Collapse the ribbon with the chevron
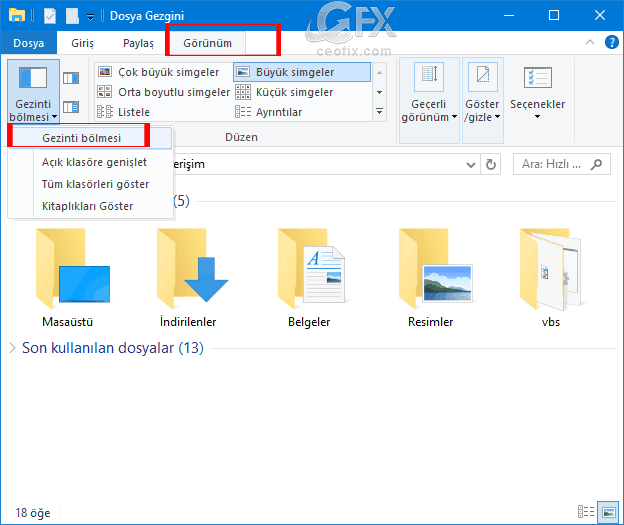Screen dimensions: 624x525 (x=590, y=42)
